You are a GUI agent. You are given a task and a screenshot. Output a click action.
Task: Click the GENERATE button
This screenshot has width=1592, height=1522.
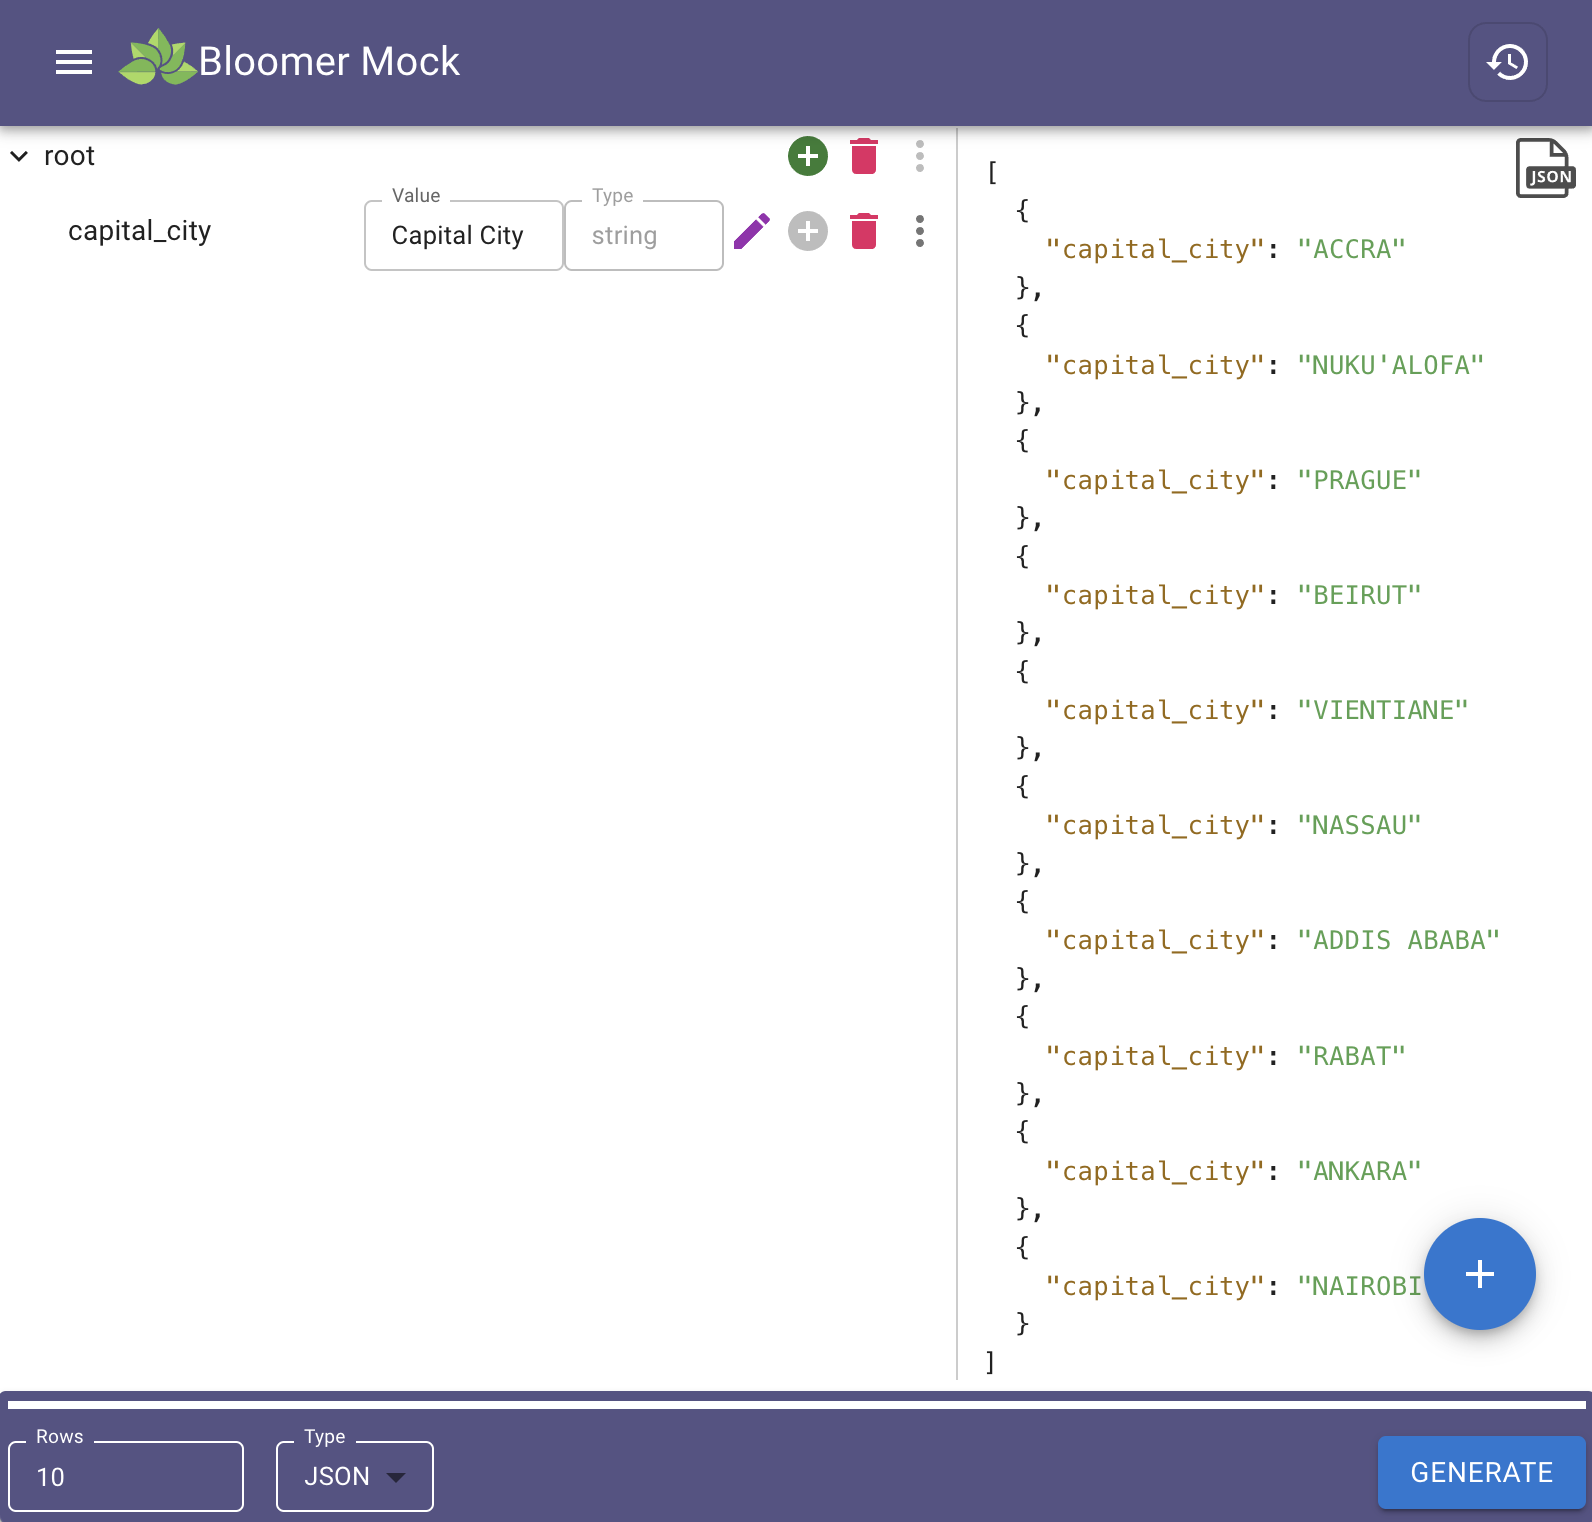(1481, 1472)
